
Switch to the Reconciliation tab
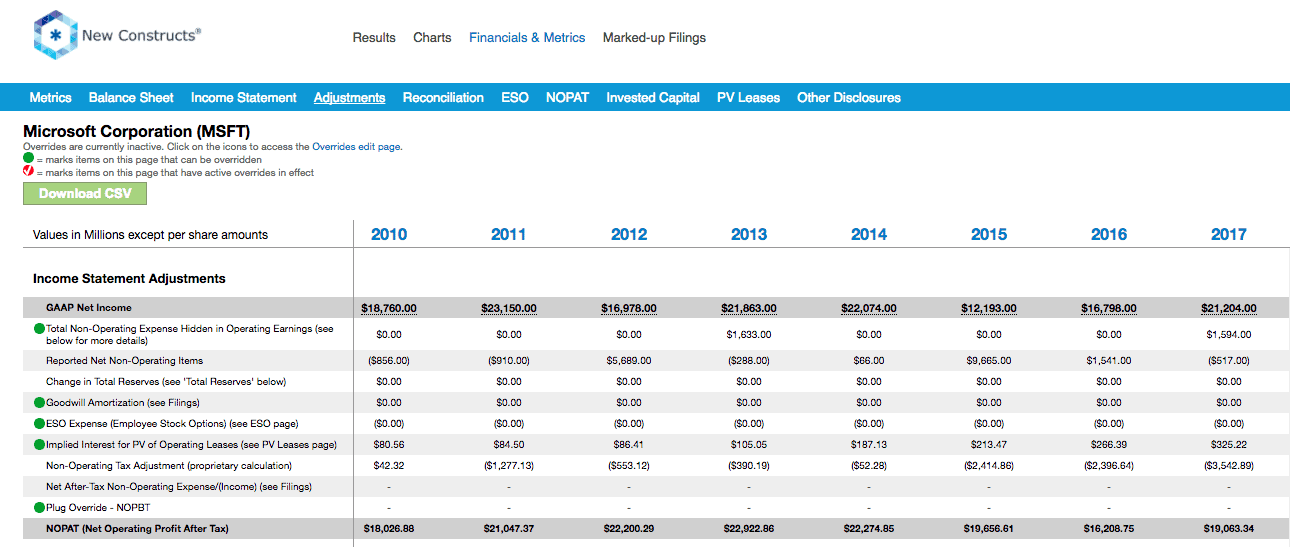(443, 97)
